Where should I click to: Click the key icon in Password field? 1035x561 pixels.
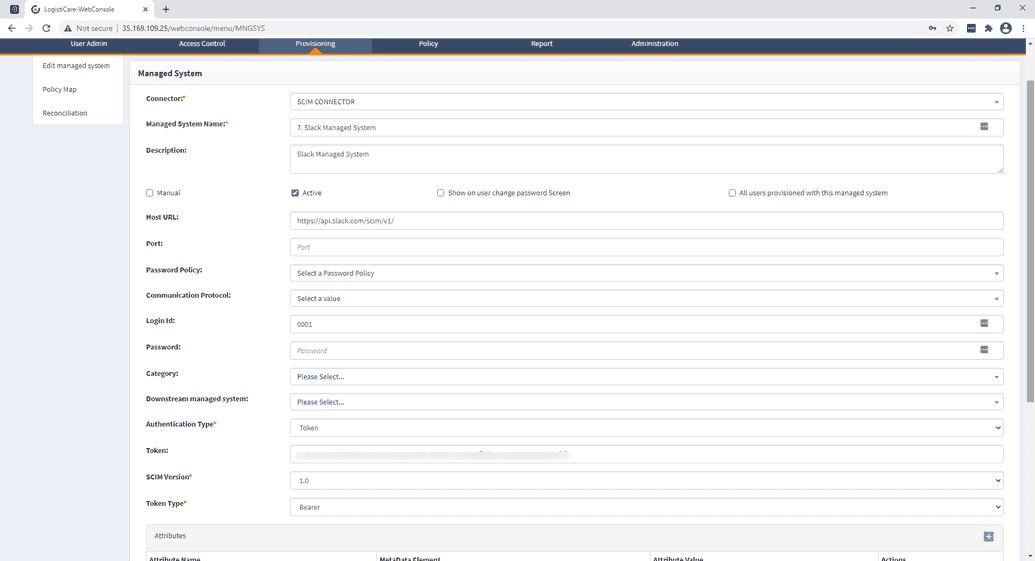tap(984, 350)
